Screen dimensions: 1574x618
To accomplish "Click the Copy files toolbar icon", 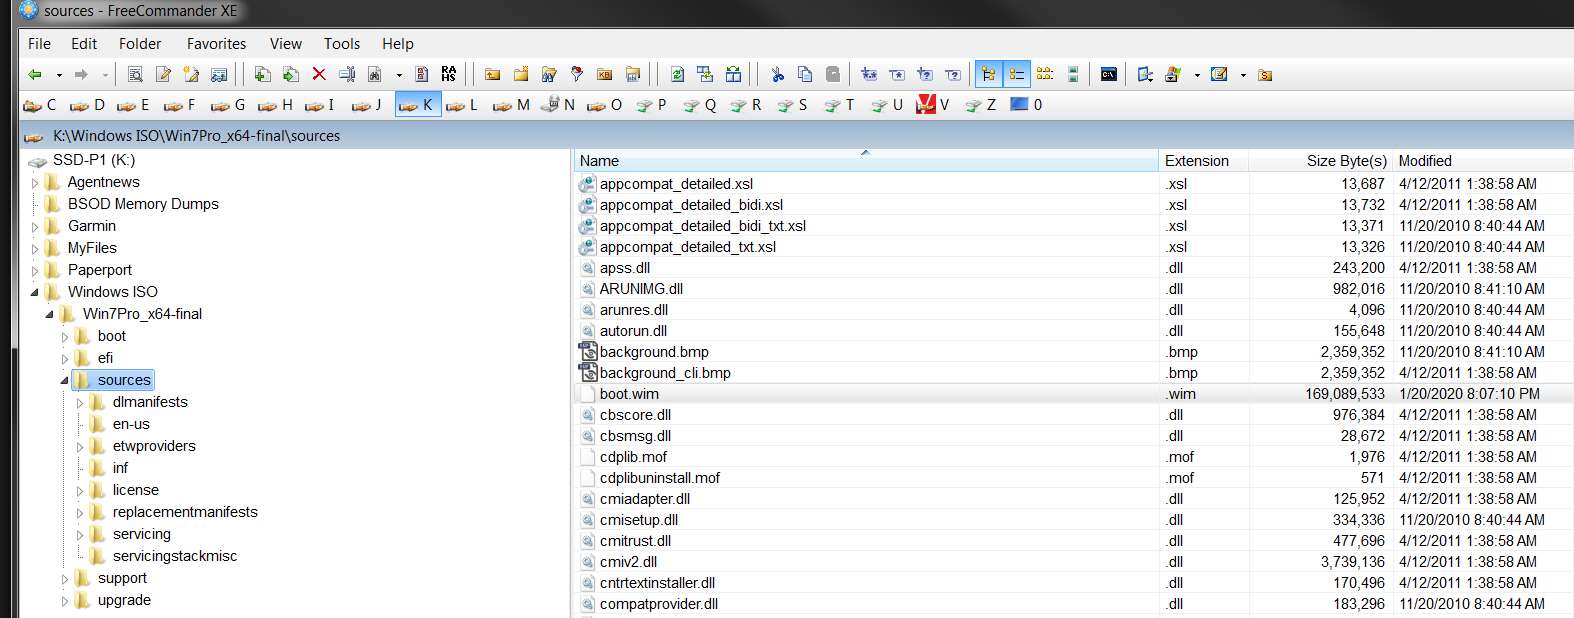I will point(262,75).
